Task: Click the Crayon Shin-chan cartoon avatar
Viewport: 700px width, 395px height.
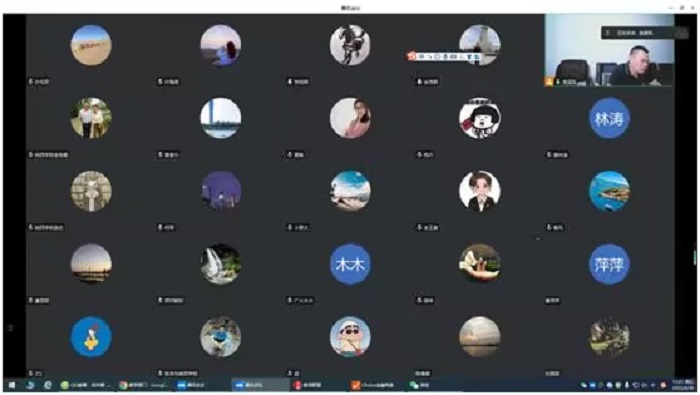Action: pyautogui.click(x=350, y=337)
